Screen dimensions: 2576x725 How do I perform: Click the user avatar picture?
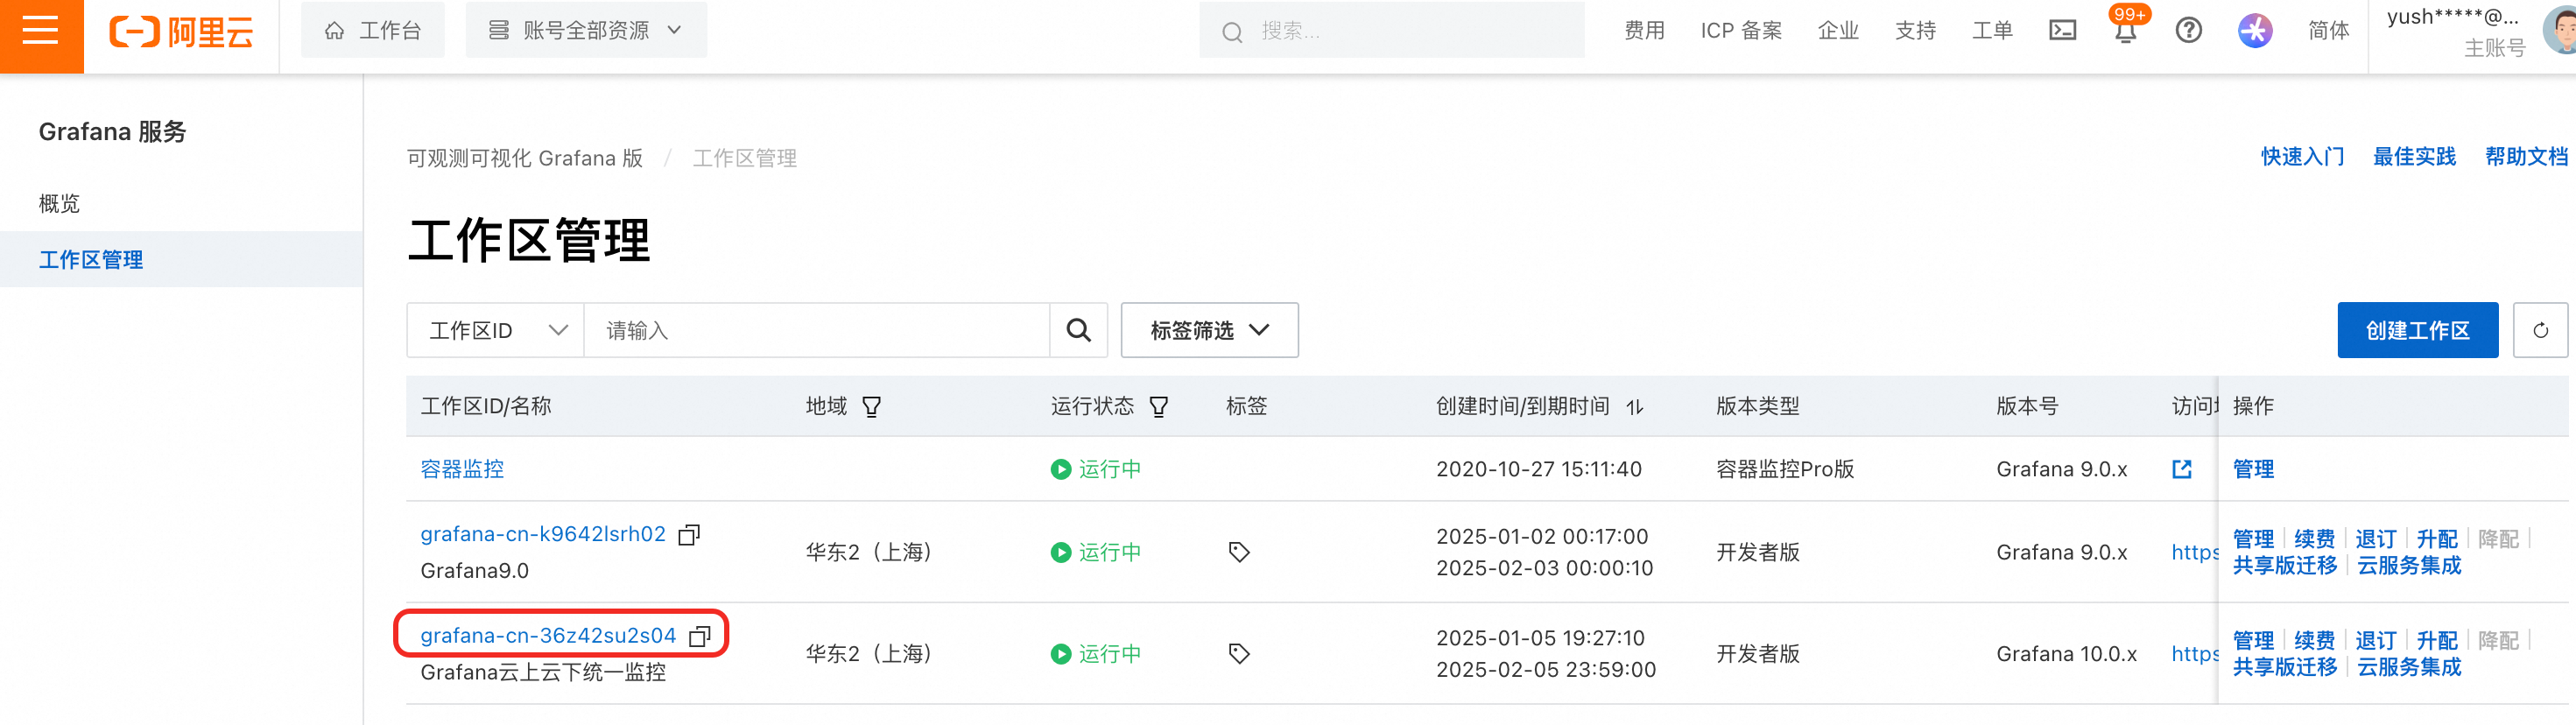coord(2560,29)
